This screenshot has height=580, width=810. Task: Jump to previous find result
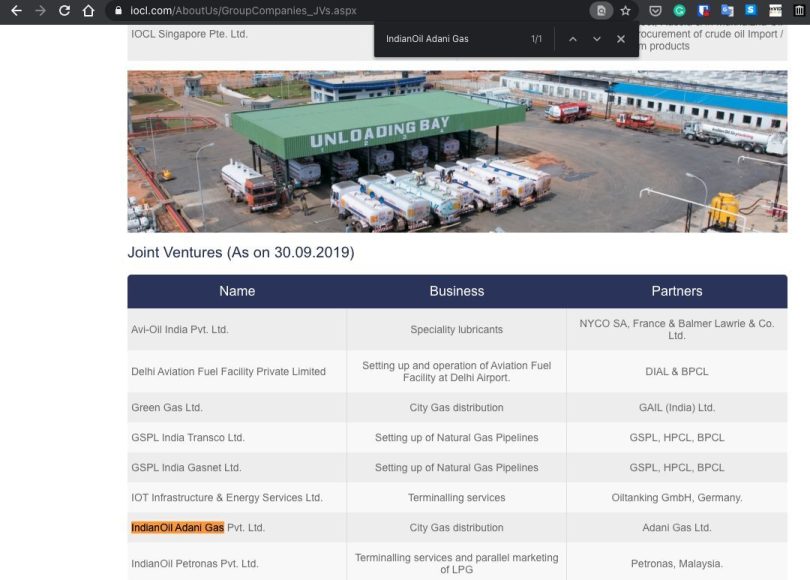(573, 39)
